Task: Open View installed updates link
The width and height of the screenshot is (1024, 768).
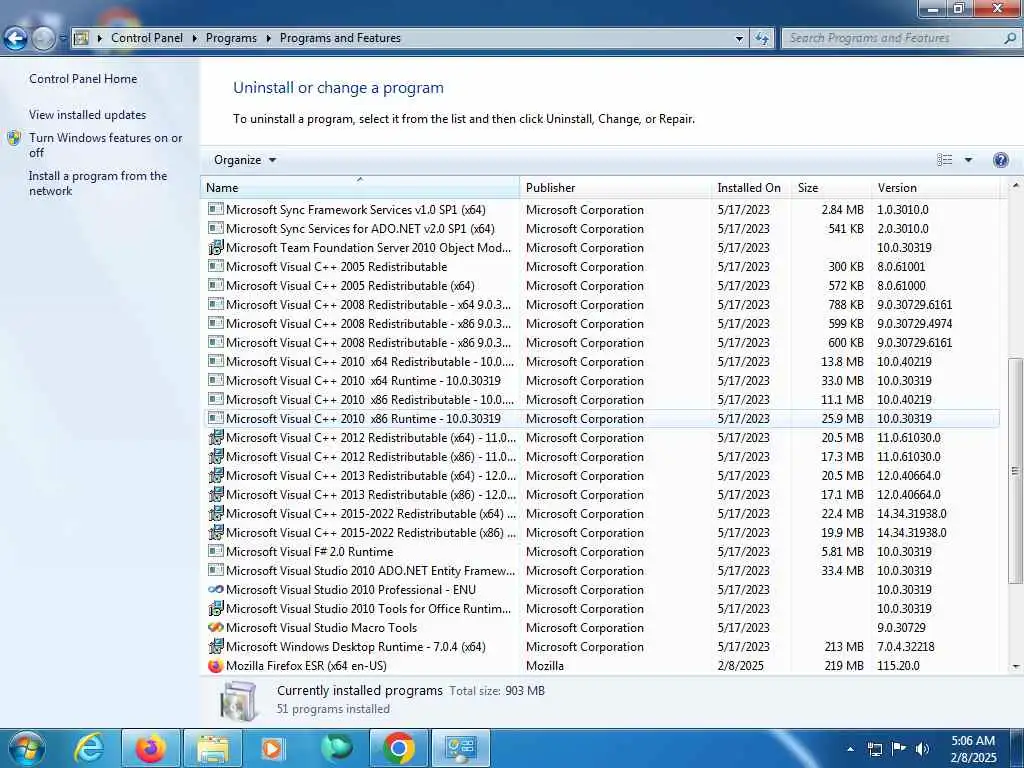Action: click(x=88, y=115)
